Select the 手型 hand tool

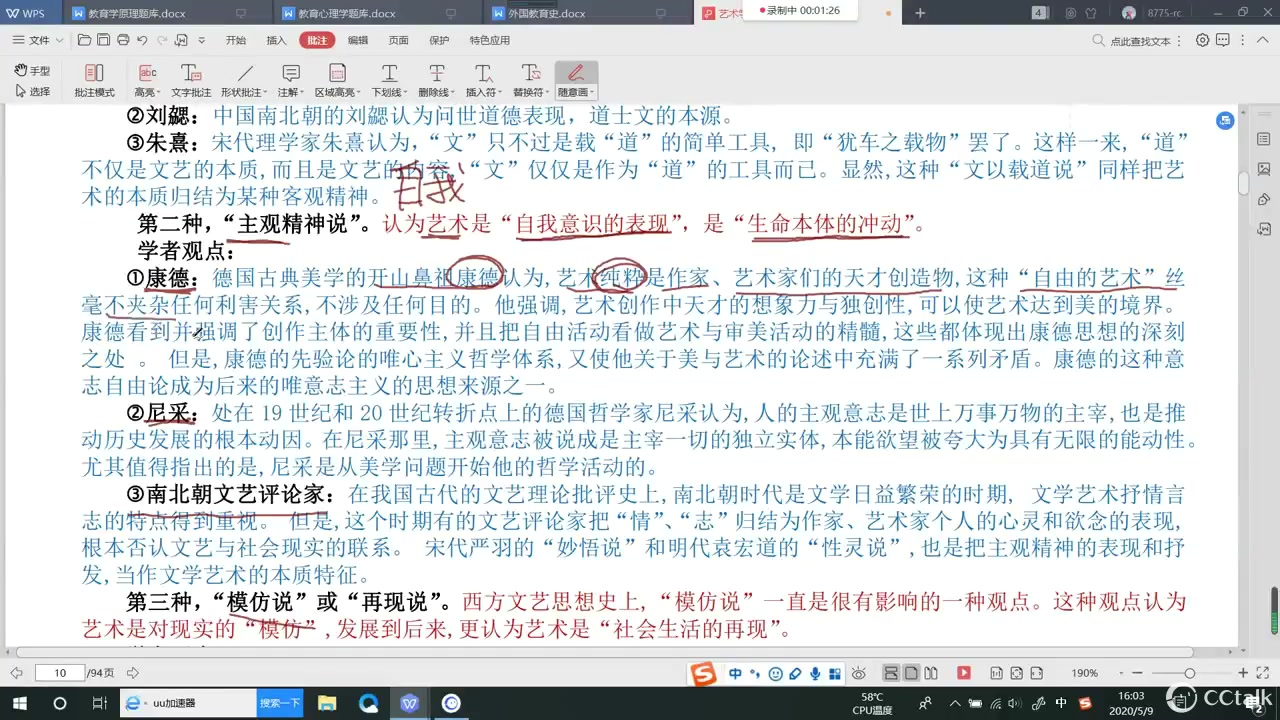(33, 71)
